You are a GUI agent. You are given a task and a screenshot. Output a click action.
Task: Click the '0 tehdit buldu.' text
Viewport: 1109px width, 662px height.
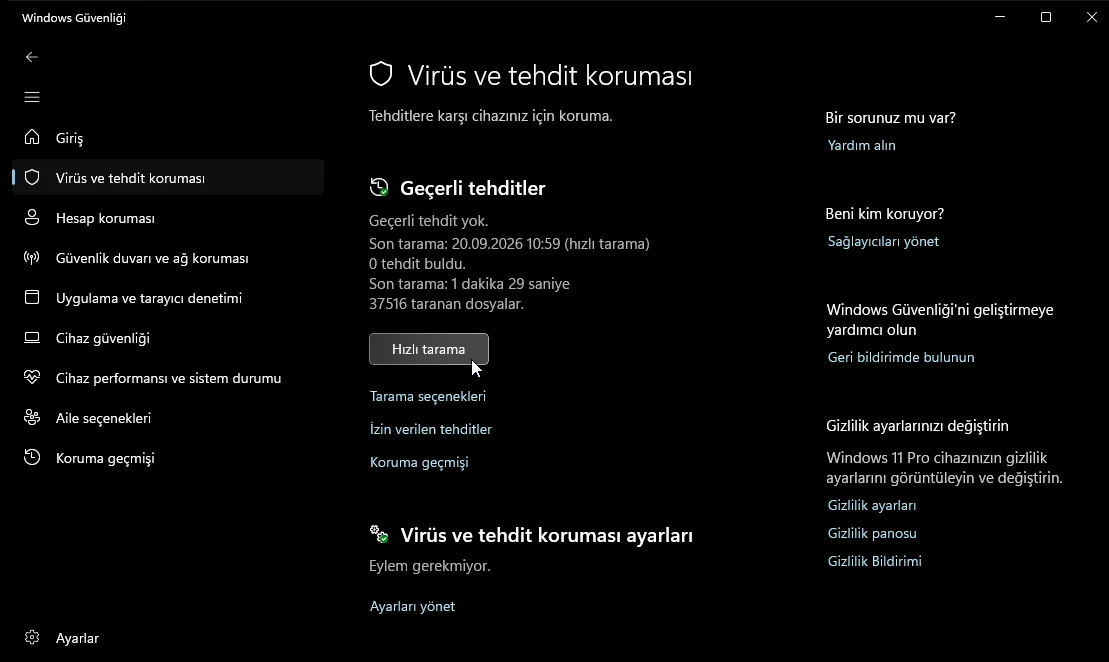click(417, 264)
